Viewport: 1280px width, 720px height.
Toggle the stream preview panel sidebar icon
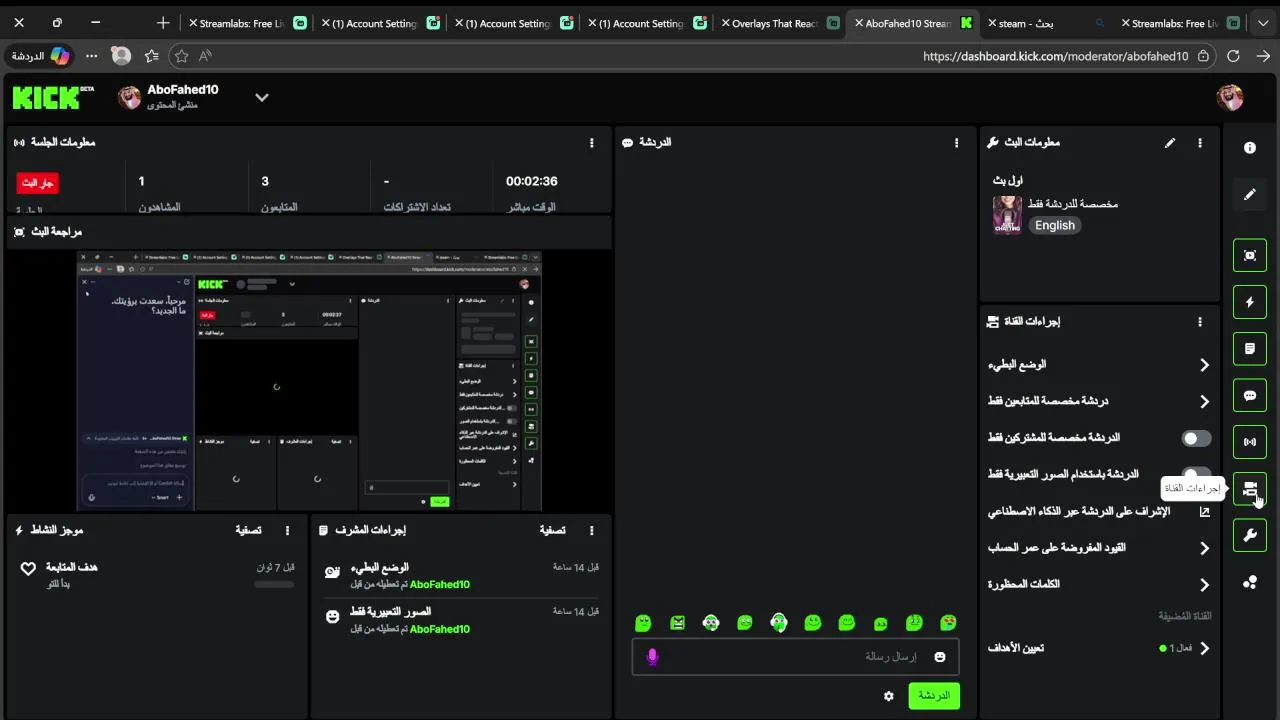pyautogui.click(x=1250, y=255)
